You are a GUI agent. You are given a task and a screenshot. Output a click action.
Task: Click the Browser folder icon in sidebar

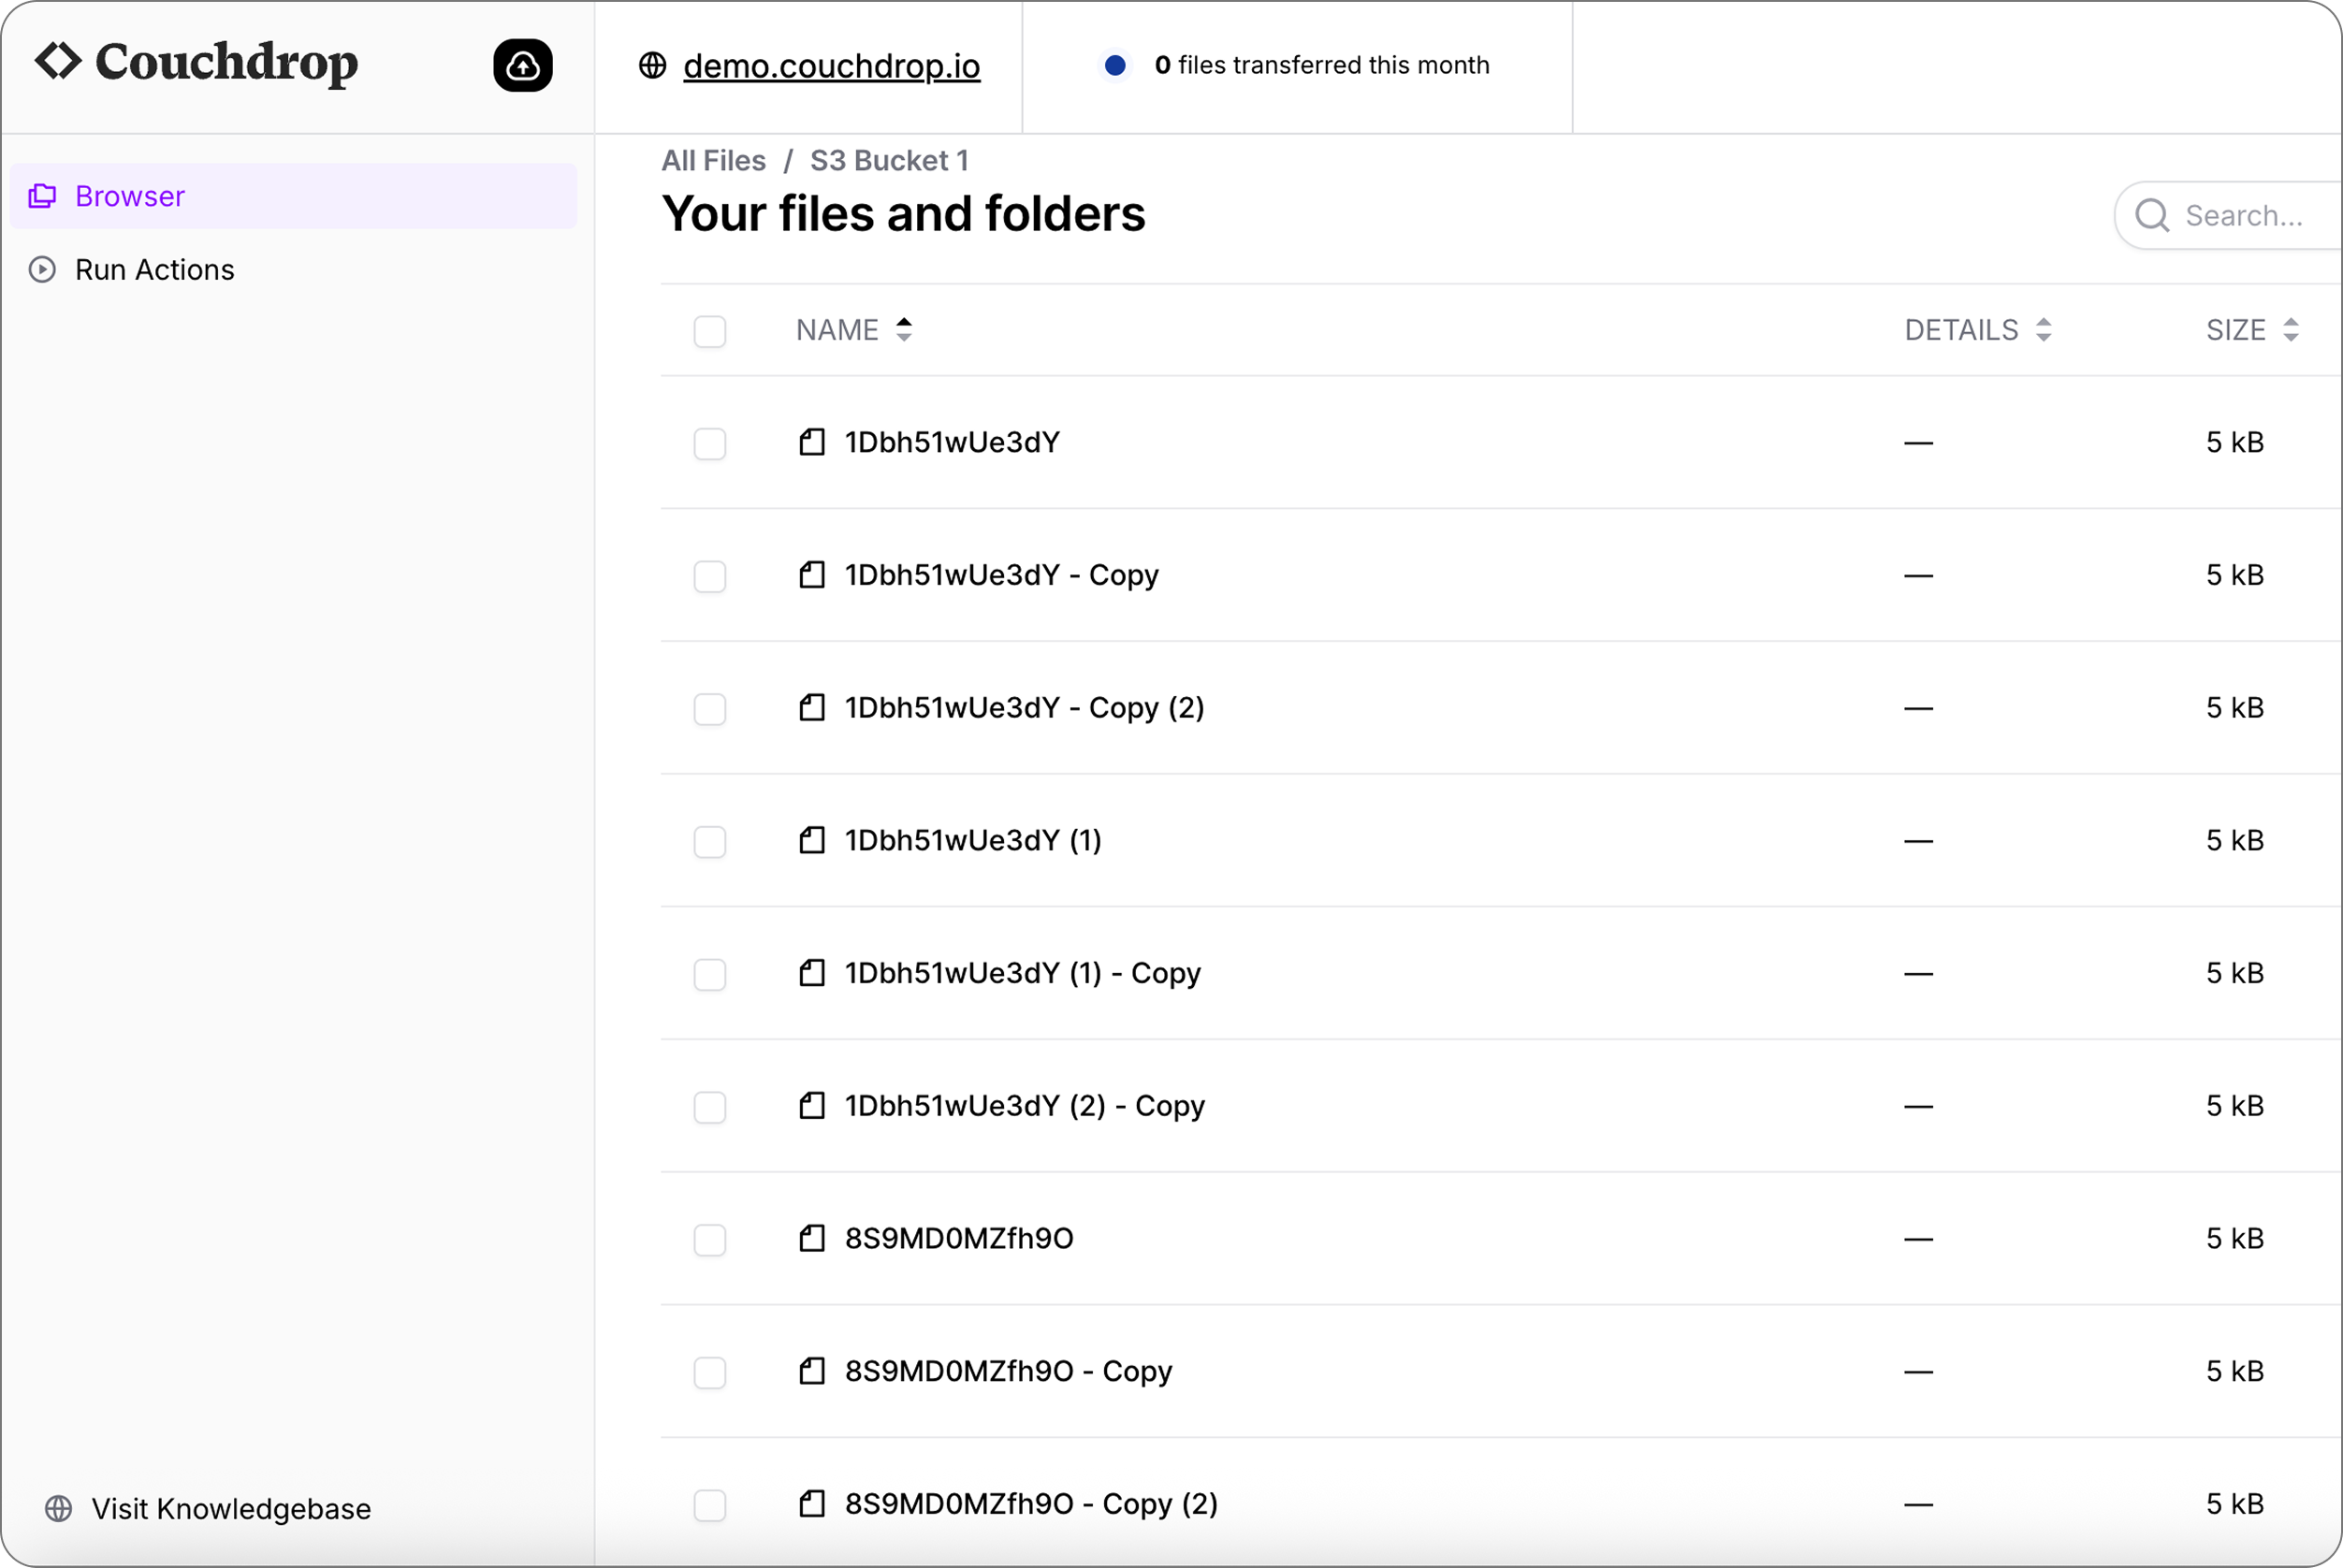[42, 196]
